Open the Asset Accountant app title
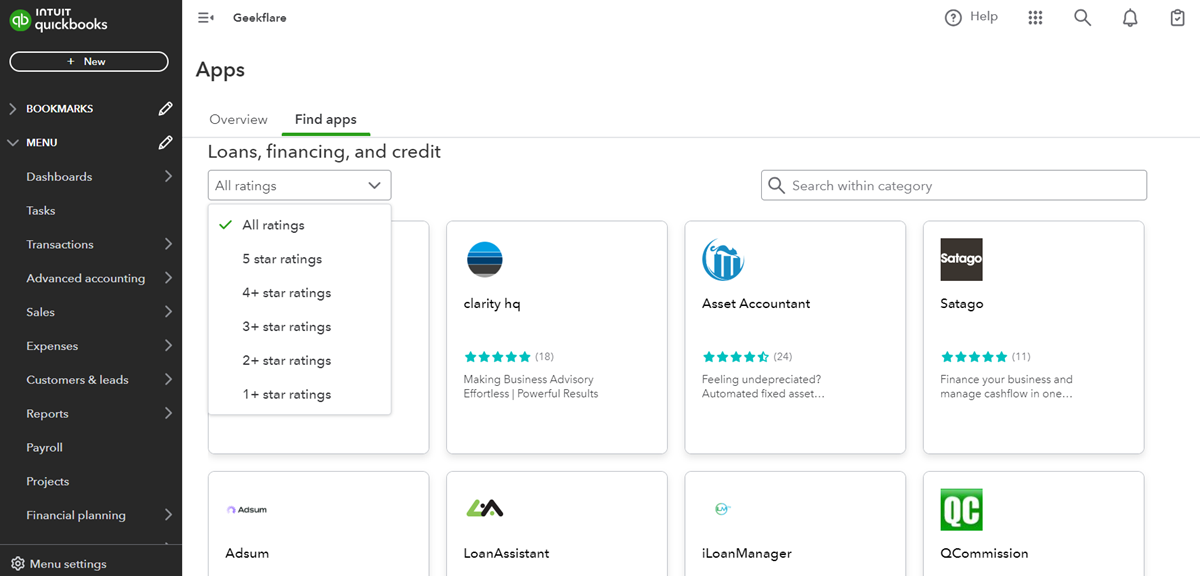This screenshot has width=1200, height=576. (756, 303)
